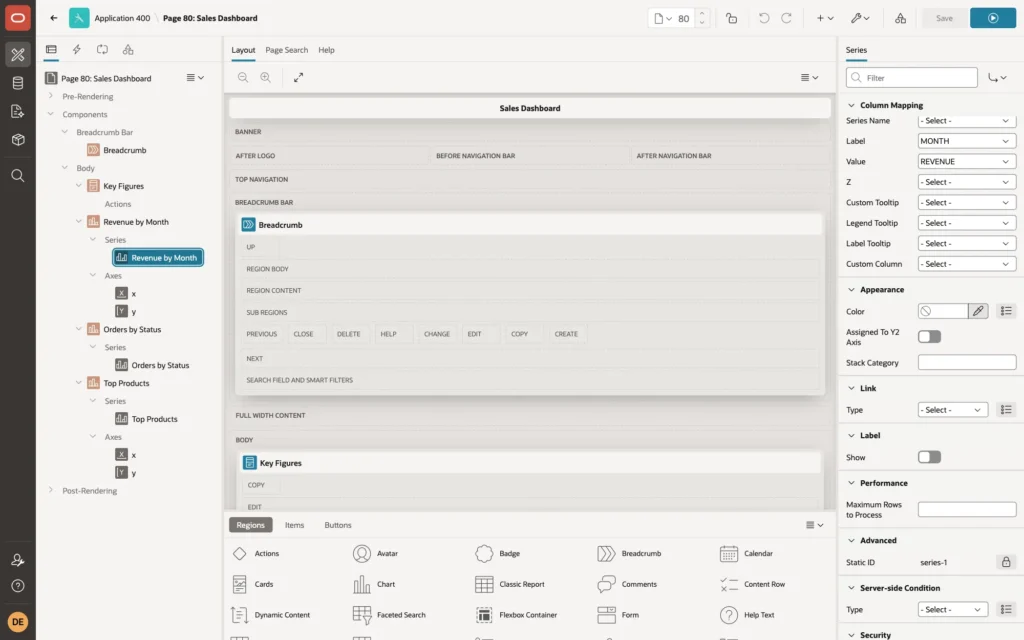Undo the last change

tap(763, 18)
